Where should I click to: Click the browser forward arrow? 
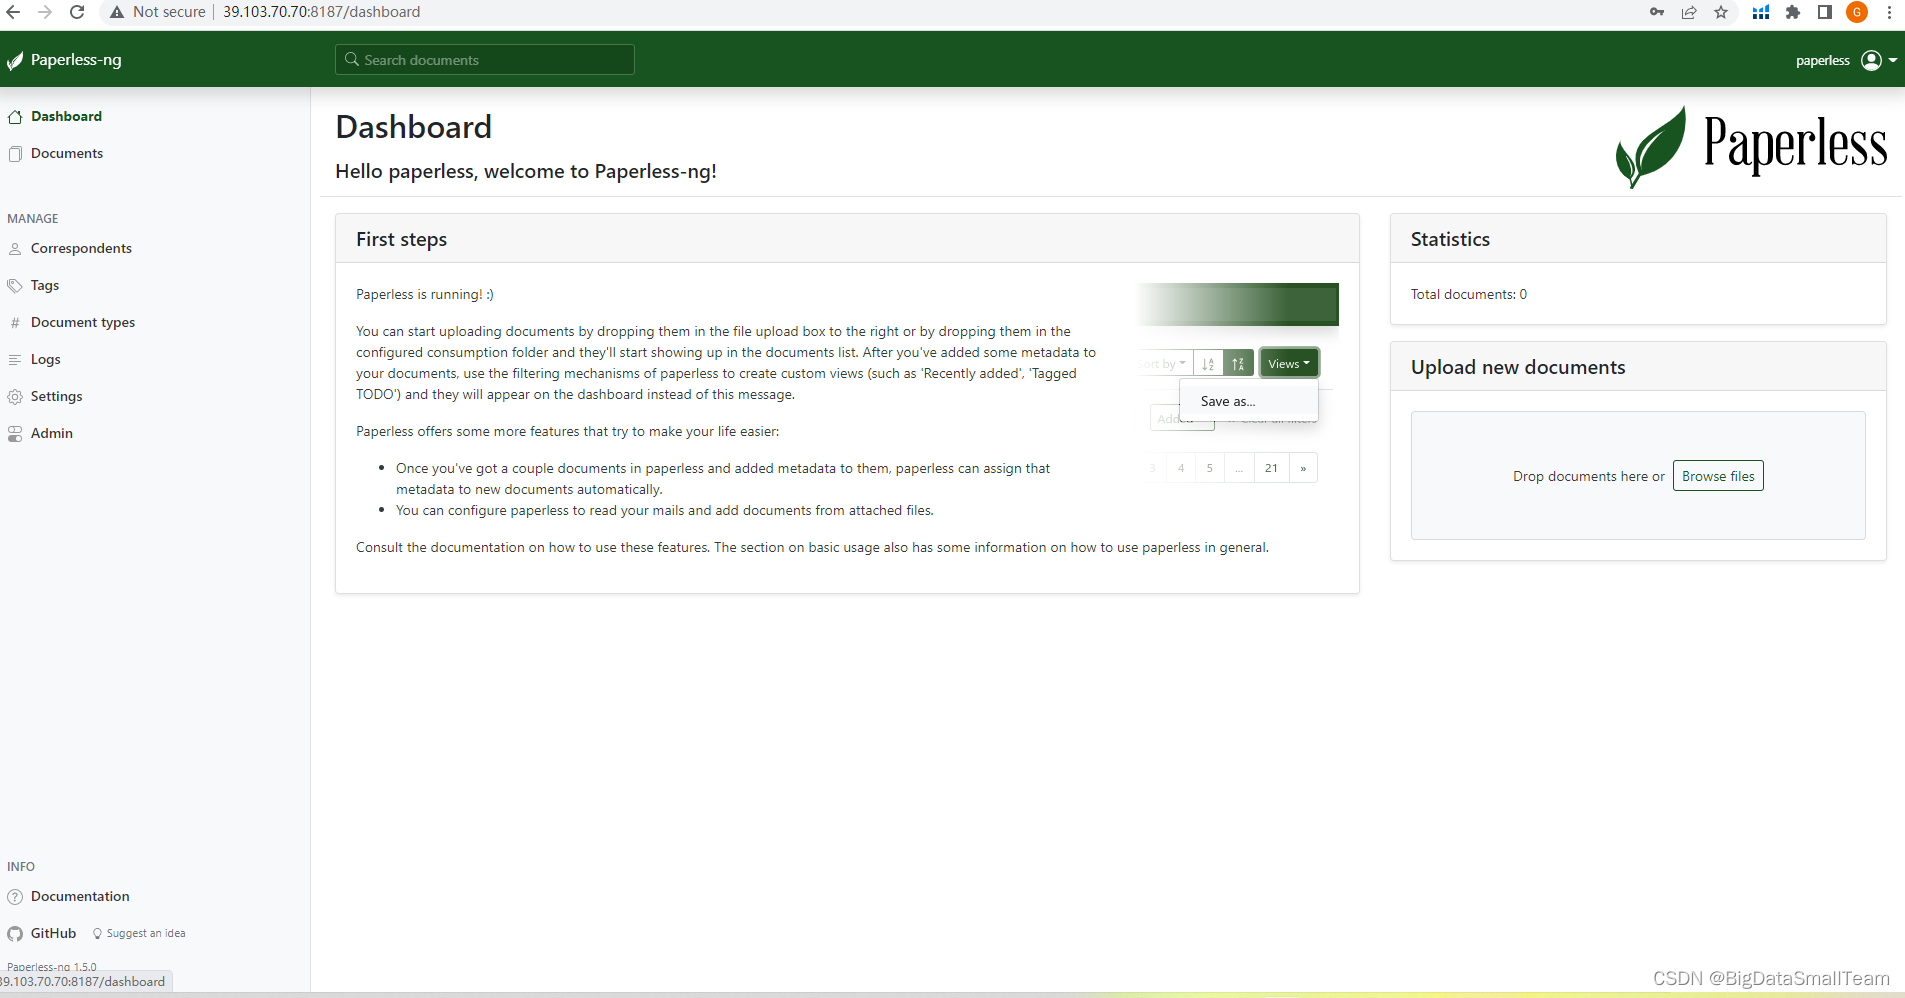45,12
